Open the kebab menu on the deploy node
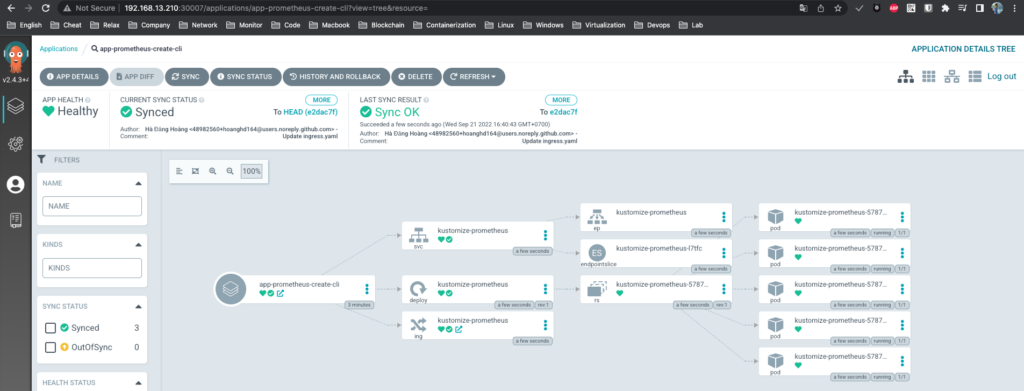Screen dimensions: 1024x391 click(545, 289)
